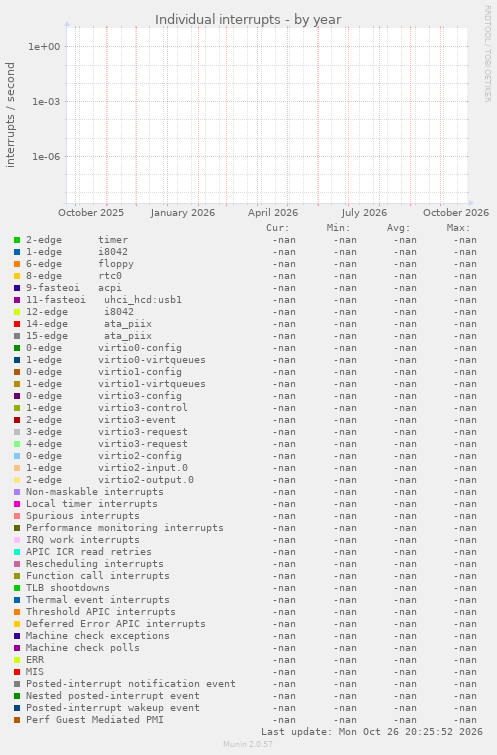Click the 4-edge virtio3-request legend label

(x=107, y=444)
